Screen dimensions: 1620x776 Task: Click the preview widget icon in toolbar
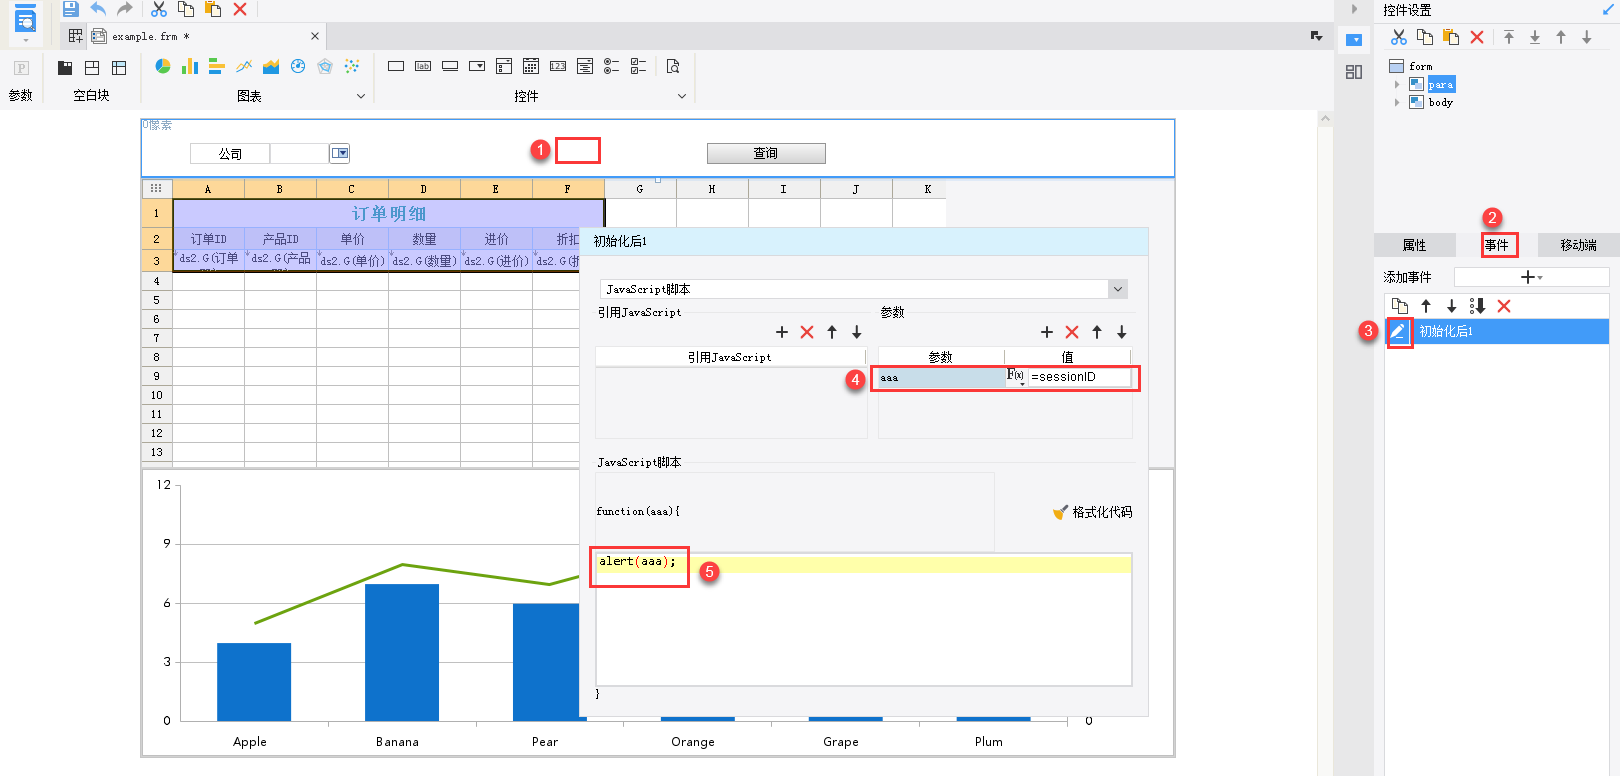(673, 66)
